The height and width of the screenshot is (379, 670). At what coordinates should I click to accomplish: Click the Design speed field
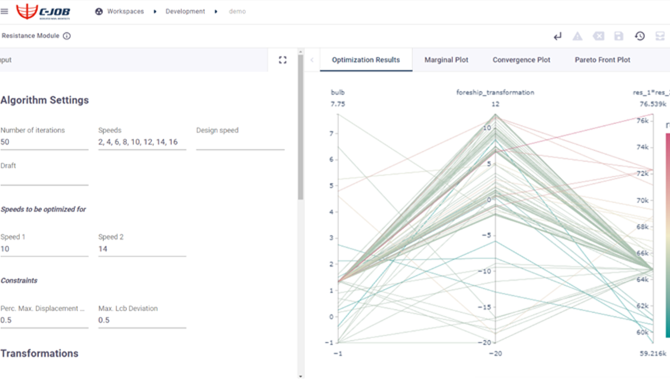click(x=240, y=142)
